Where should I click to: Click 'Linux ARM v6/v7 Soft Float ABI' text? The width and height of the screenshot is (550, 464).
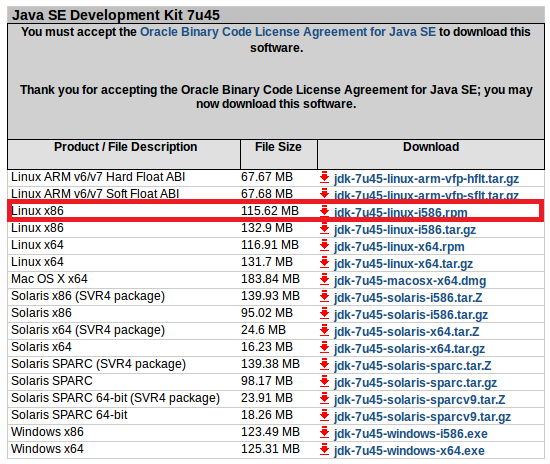click(95, 194)
